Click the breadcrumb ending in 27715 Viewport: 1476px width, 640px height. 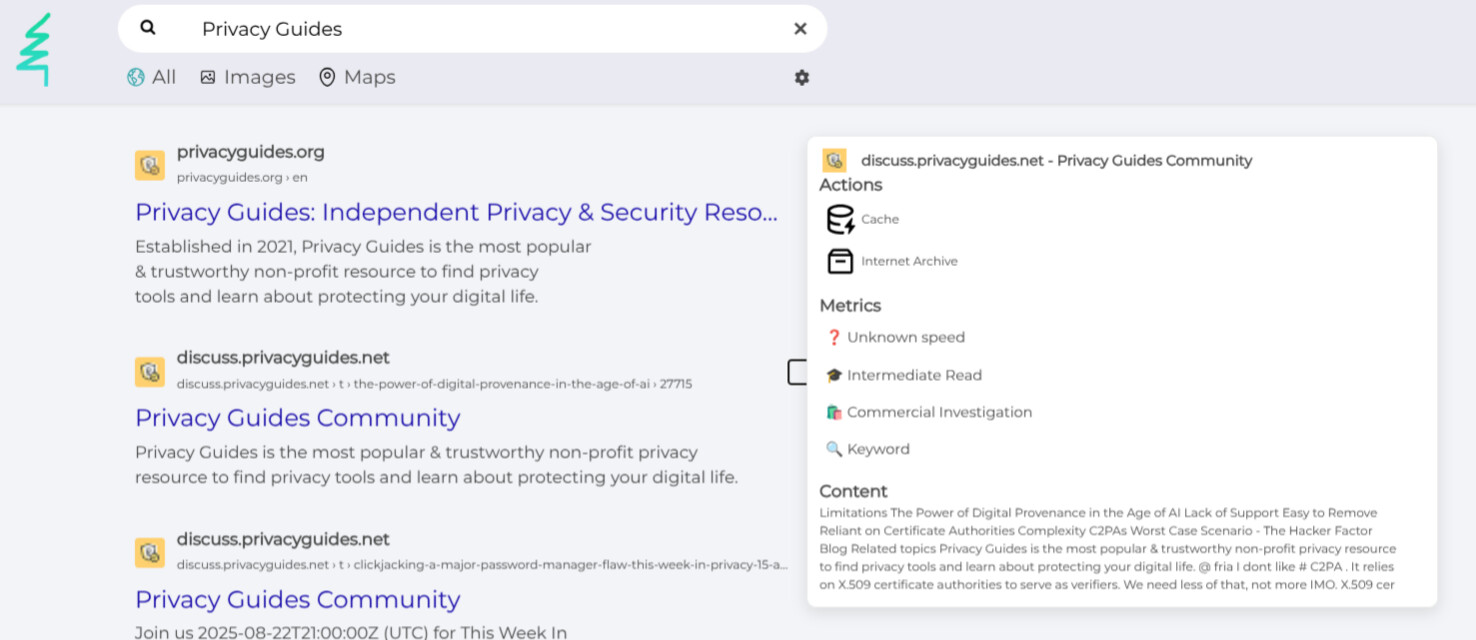point(434,384)
